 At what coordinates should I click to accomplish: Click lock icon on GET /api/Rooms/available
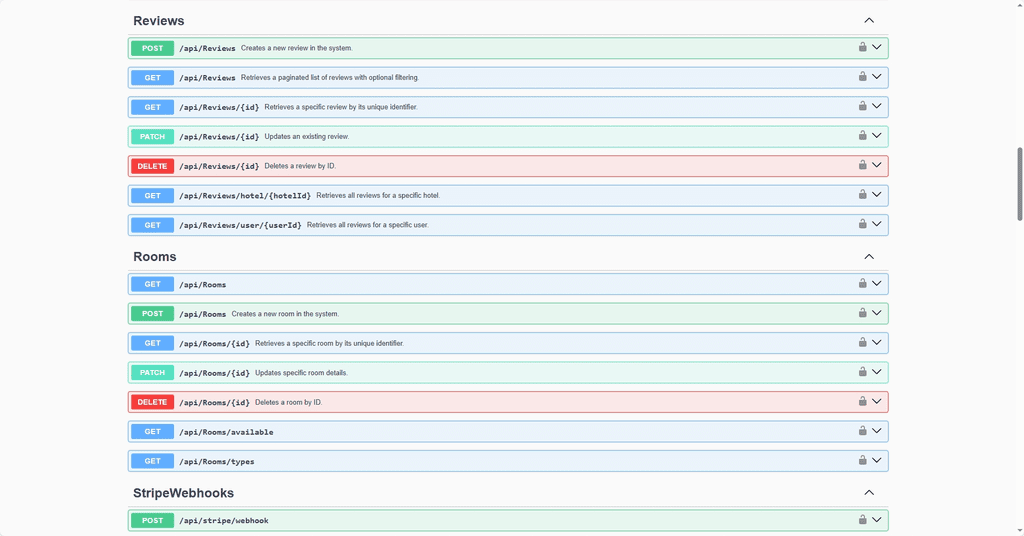[862, 431]
